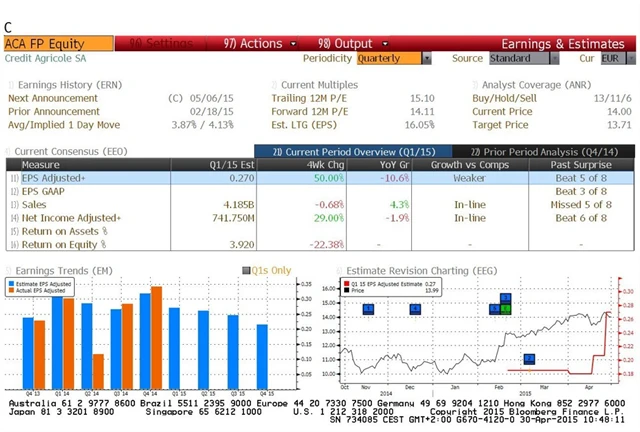Viewport: 640px width, 432px height.
Task: Click the Current Consensus (EEO) section icon
Action: coord(10,151)
